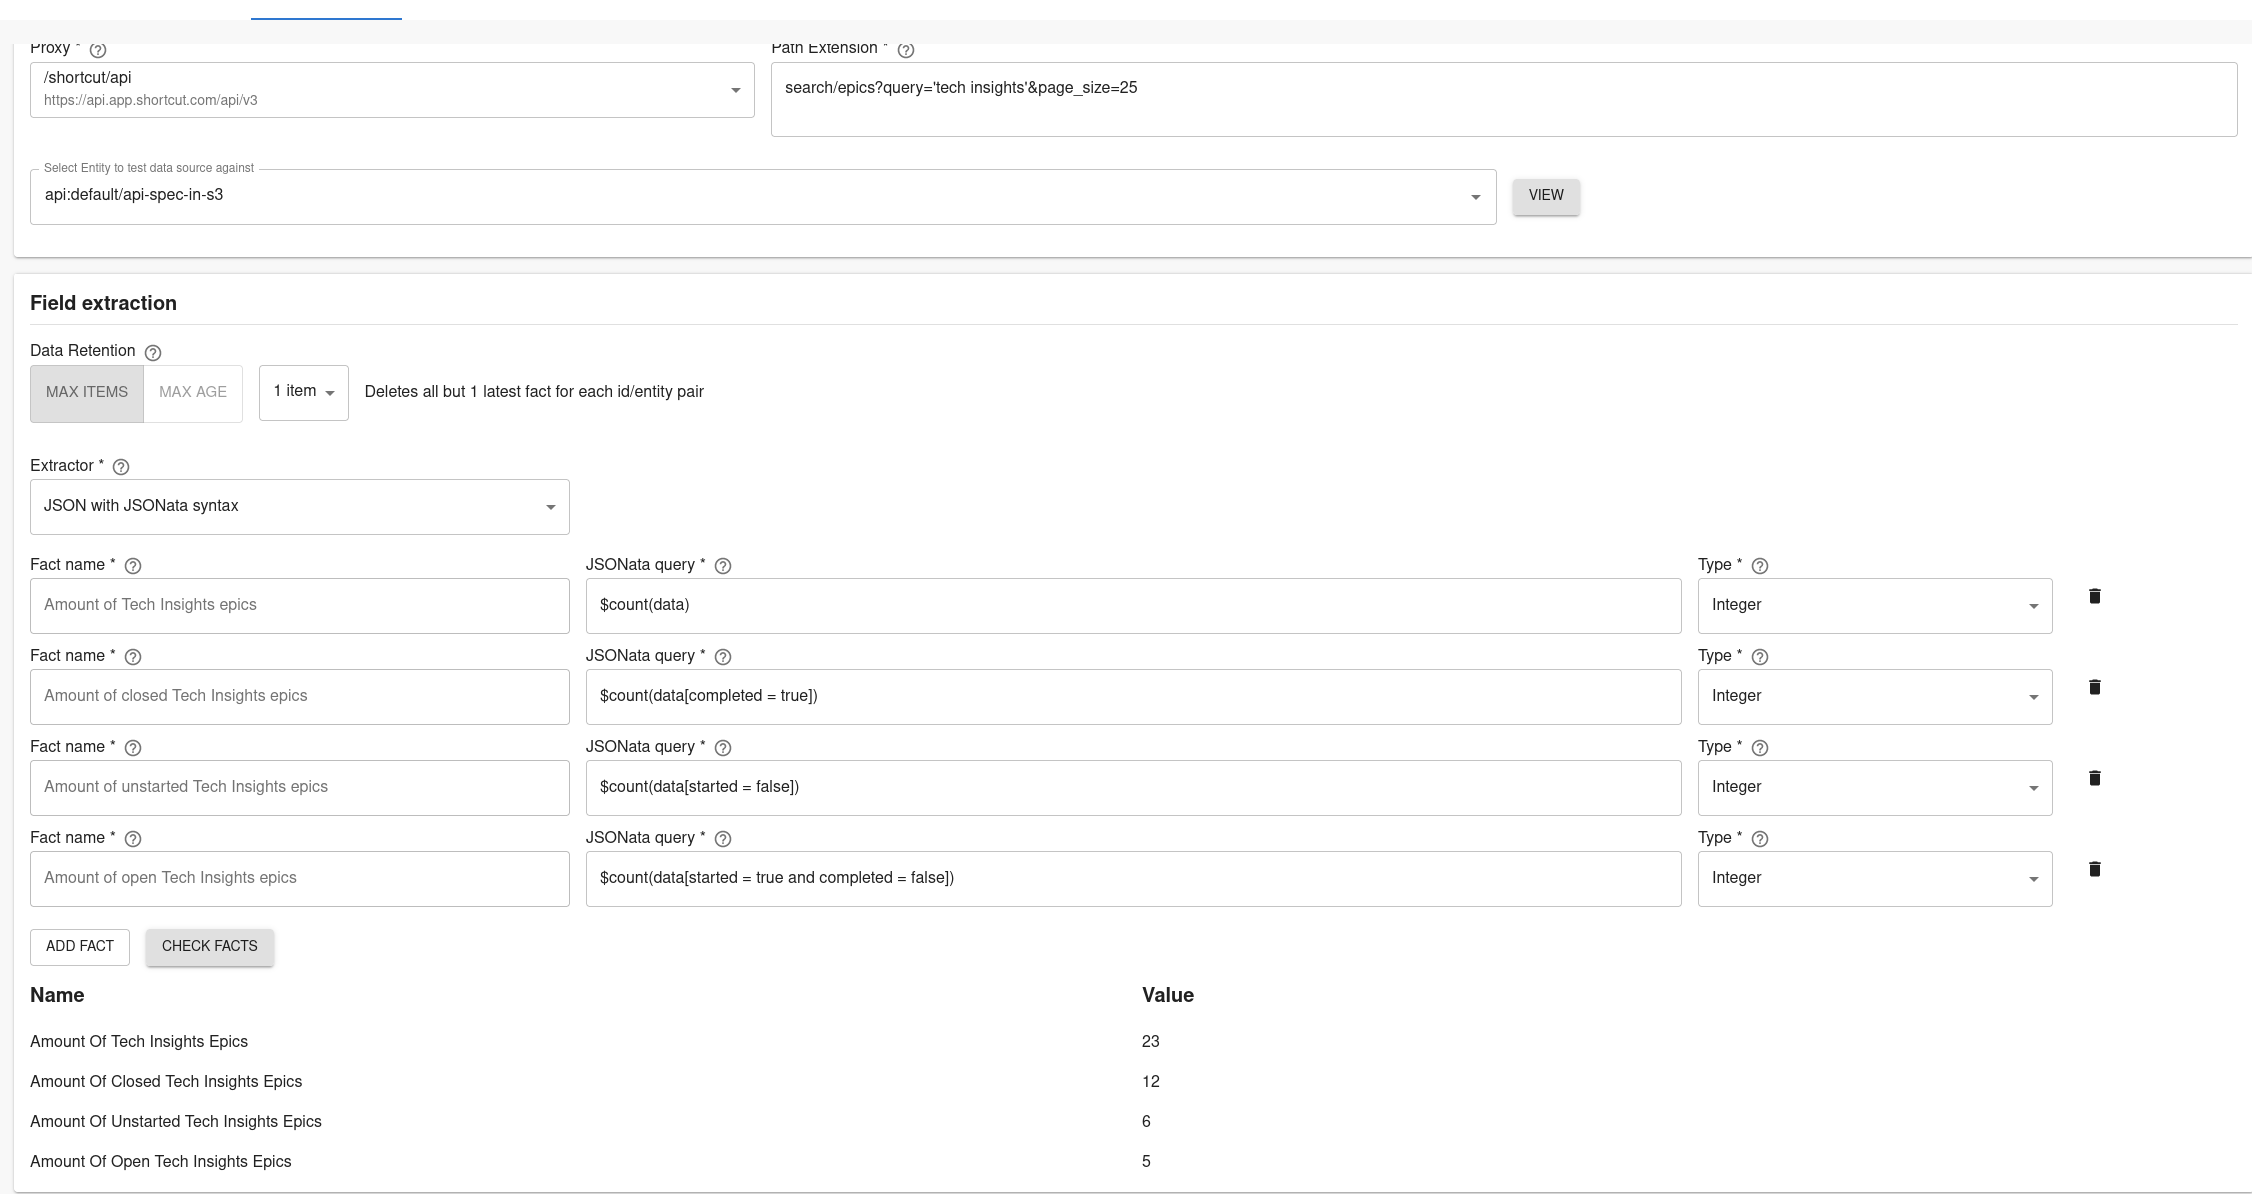Screen dimensions: 2252x1194
Task: Click help icon beside Extractor label
Action: coord(121,467)
